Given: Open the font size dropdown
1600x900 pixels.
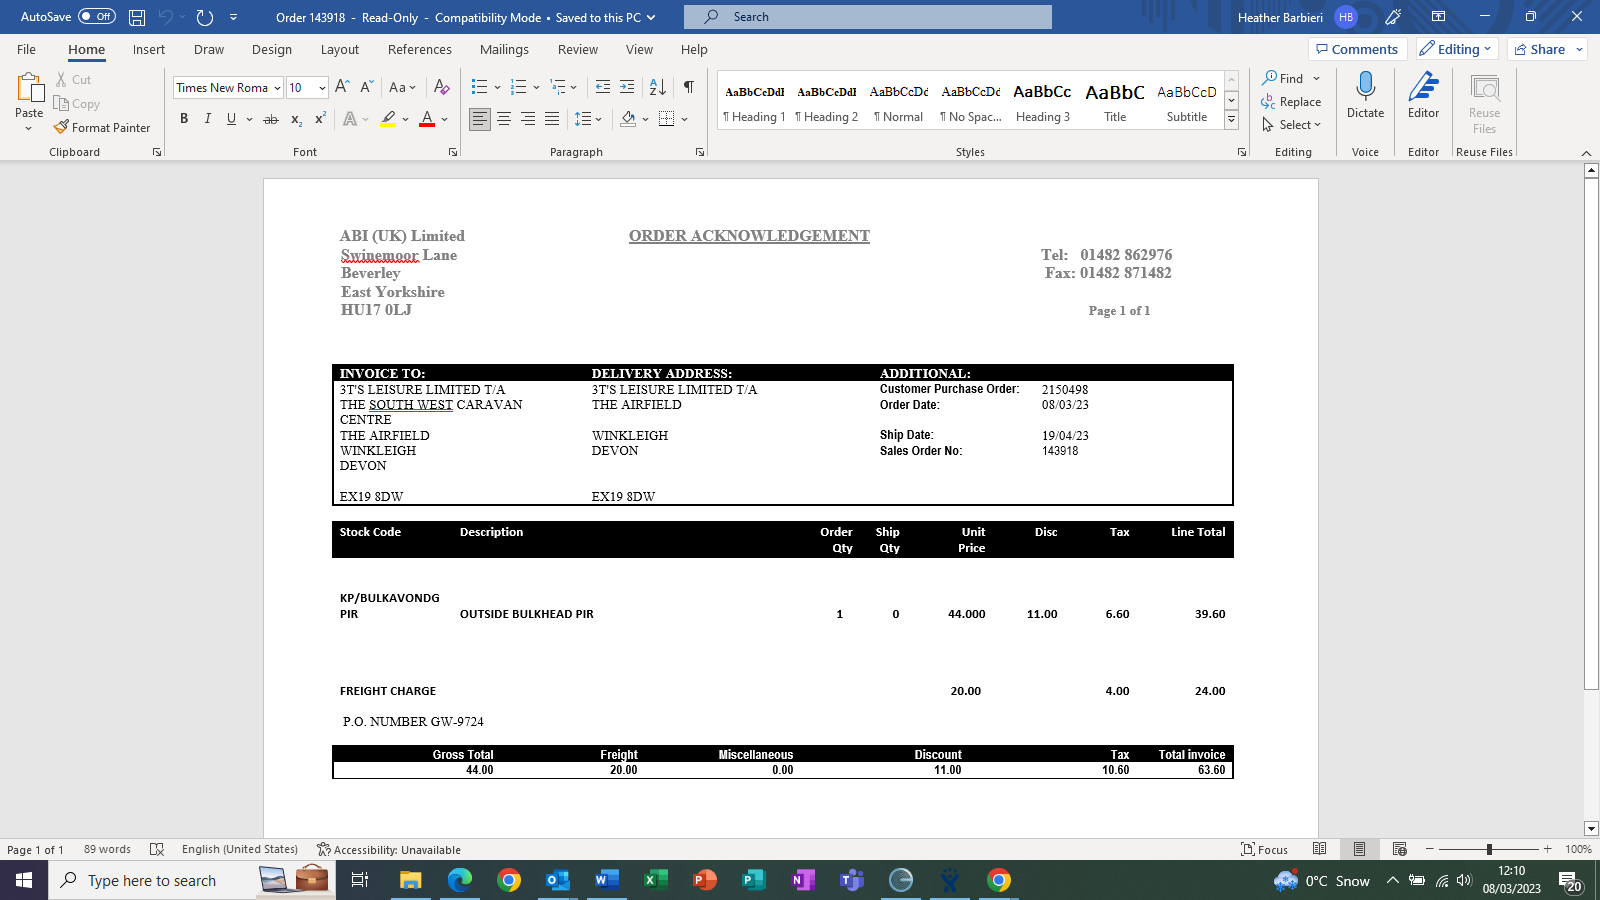Looking at the screenshot, I should pos(322,88).
